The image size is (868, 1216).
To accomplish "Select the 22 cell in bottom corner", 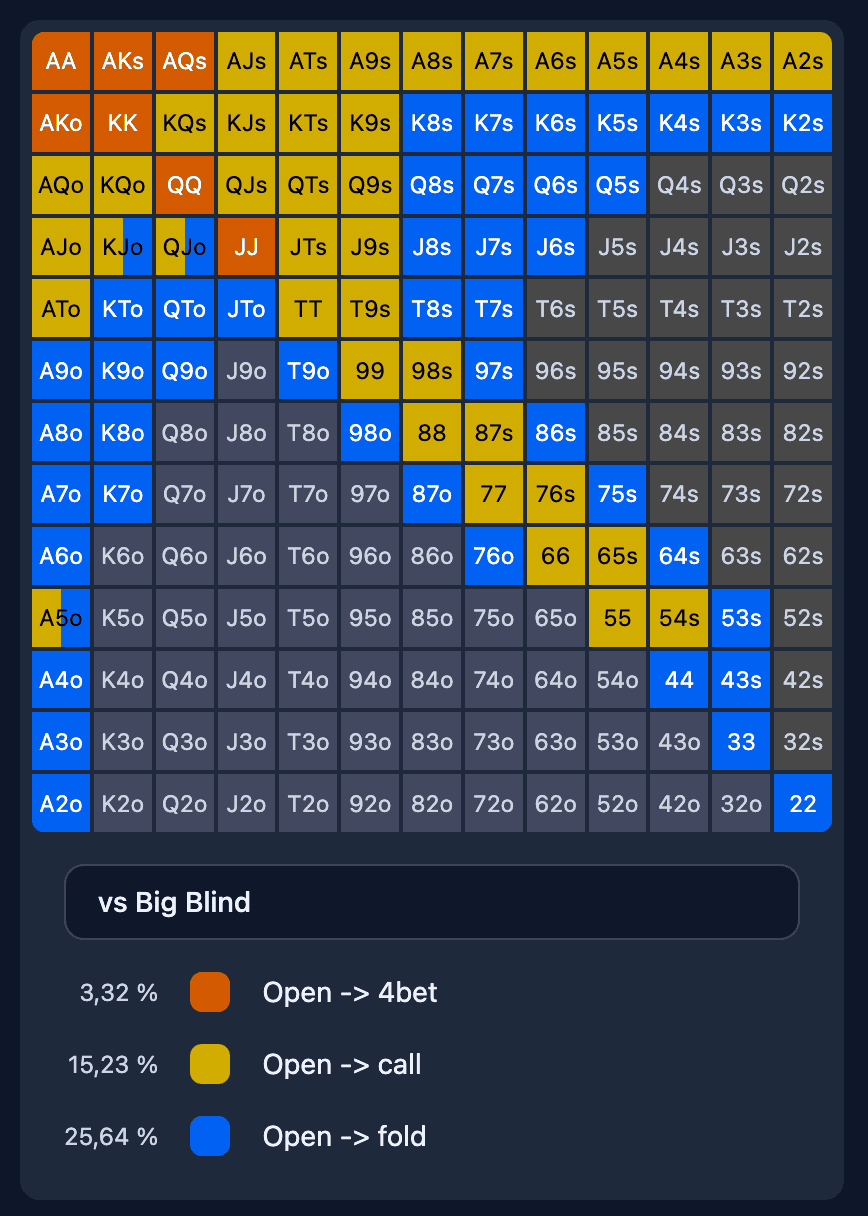I will click(x=803, y=803).
